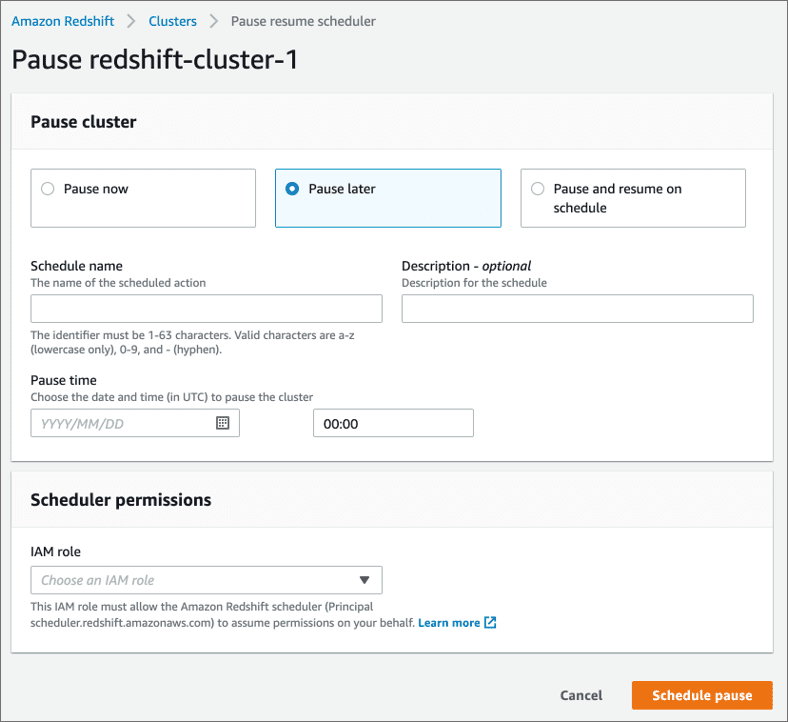The height and width of the screenshot is (722, 788).
Task: Choose Pause and resume on schedule
Action: [538, 189]
